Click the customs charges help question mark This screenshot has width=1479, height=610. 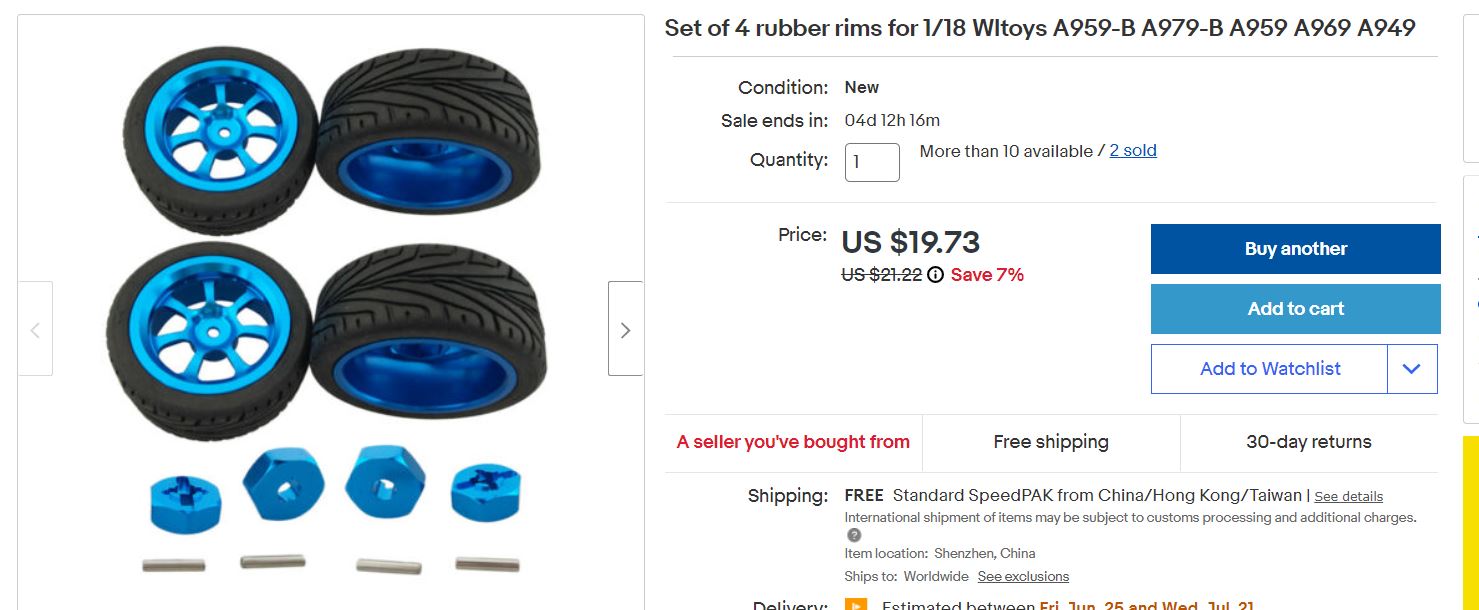tap(854, 535)
